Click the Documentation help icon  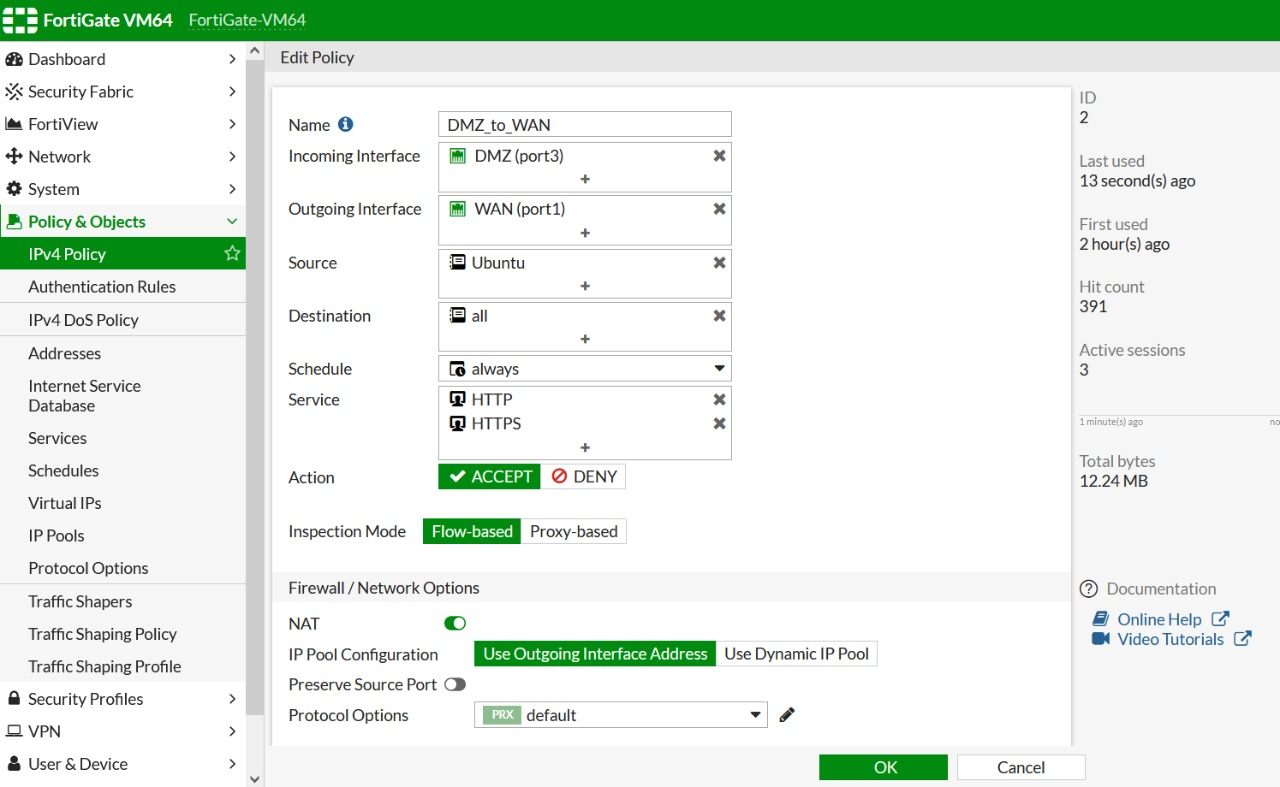pos(1090,588)
